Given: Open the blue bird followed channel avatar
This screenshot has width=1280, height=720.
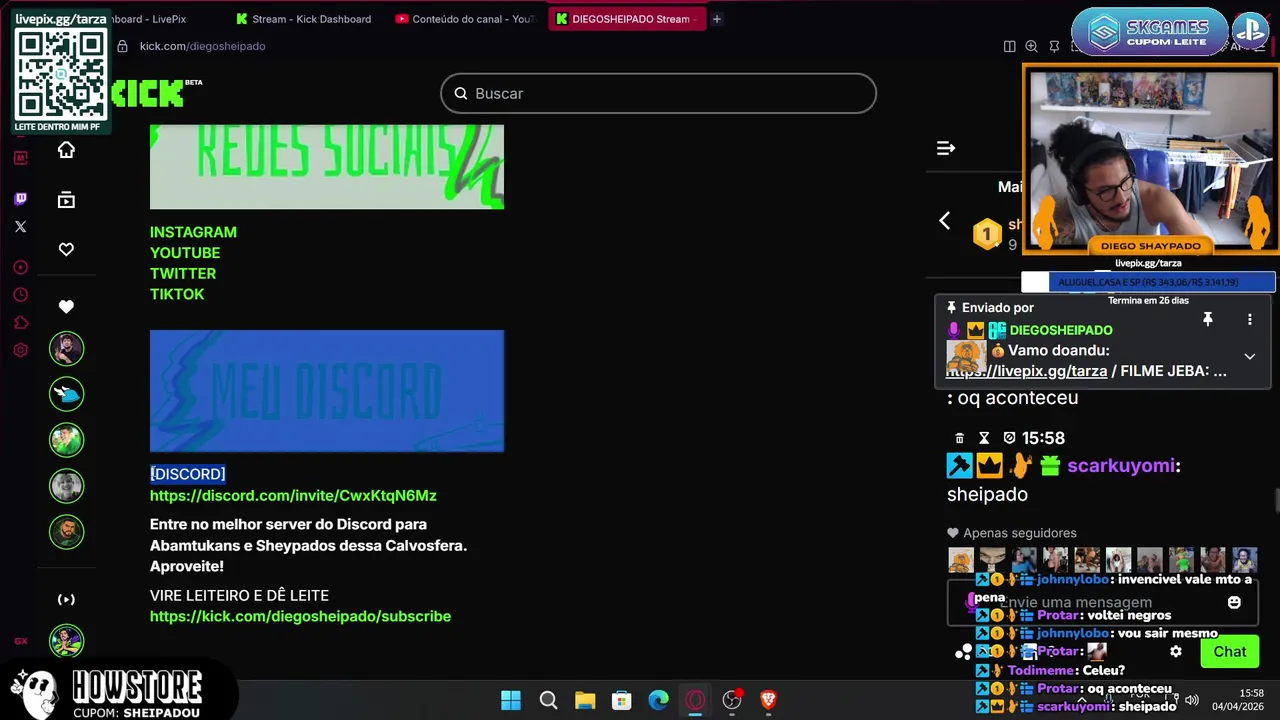Looking at the screenshot, I should click(x=67, y=394).
